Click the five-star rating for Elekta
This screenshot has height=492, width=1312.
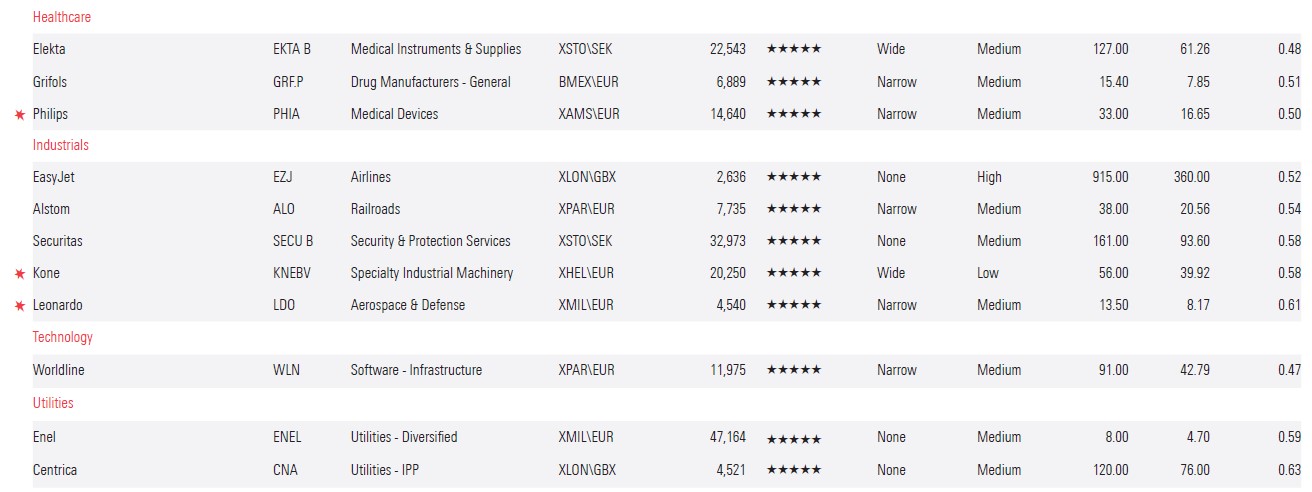pyautogui.click(x=793, y=49)
